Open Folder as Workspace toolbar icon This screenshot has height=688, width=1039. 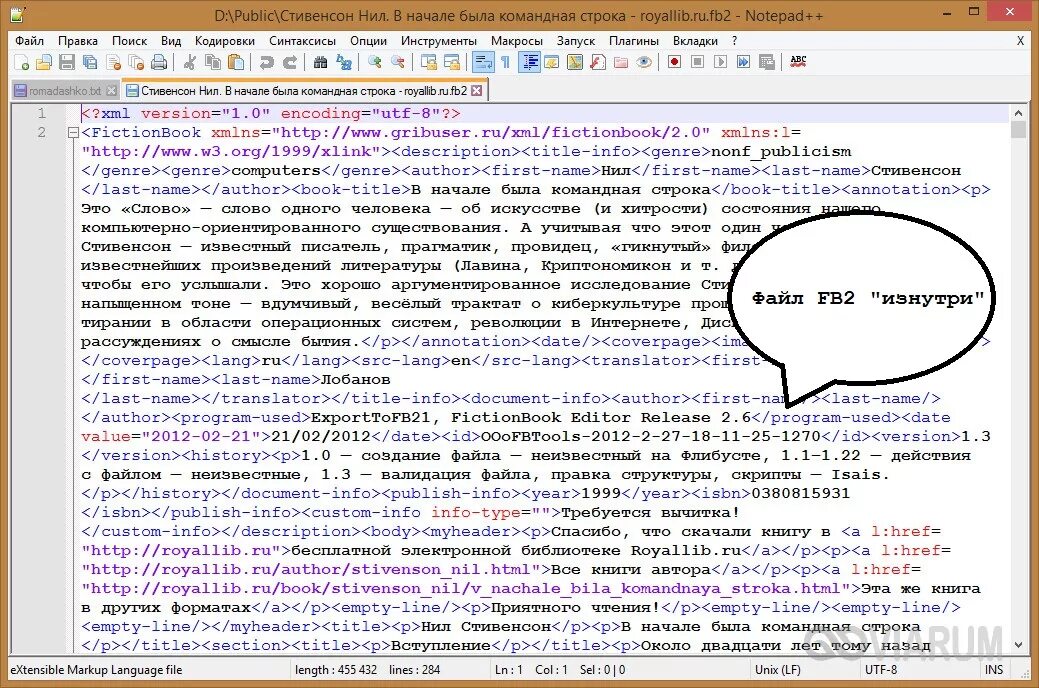pyautogui.click(x=621, y=62)
